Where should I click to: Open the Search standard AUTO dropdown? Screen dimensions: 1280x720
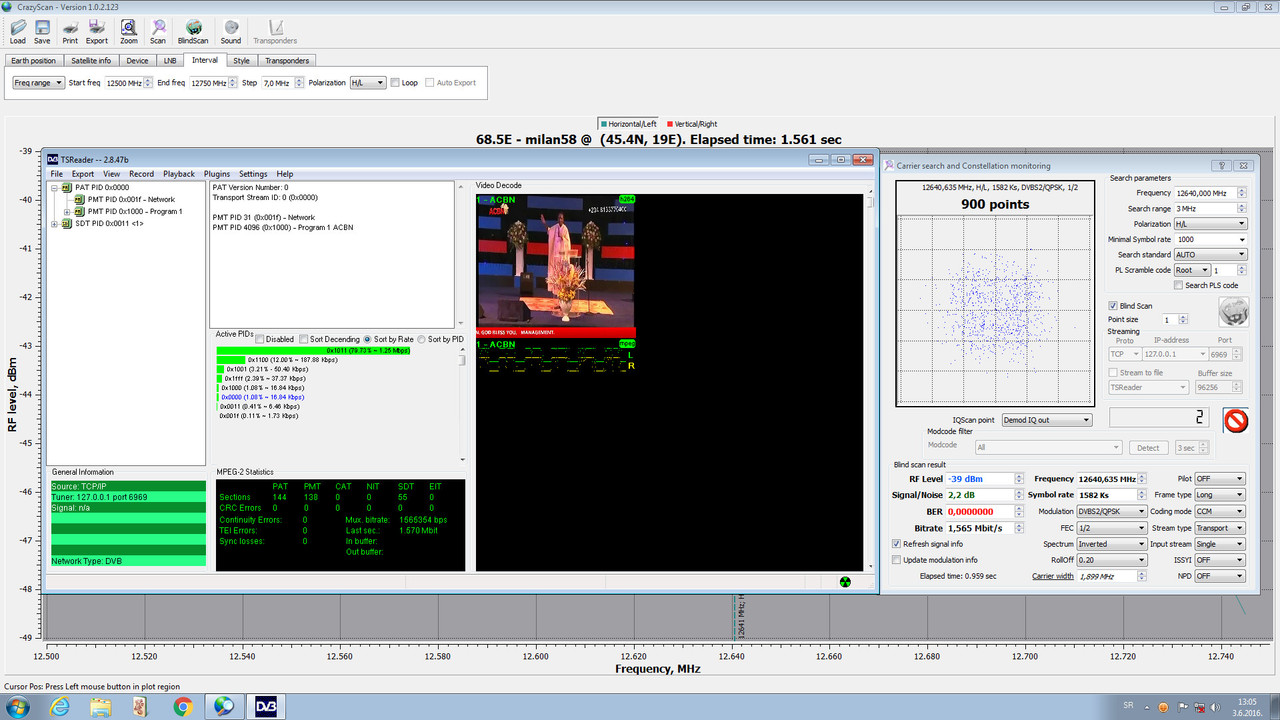coord(1211,254)
